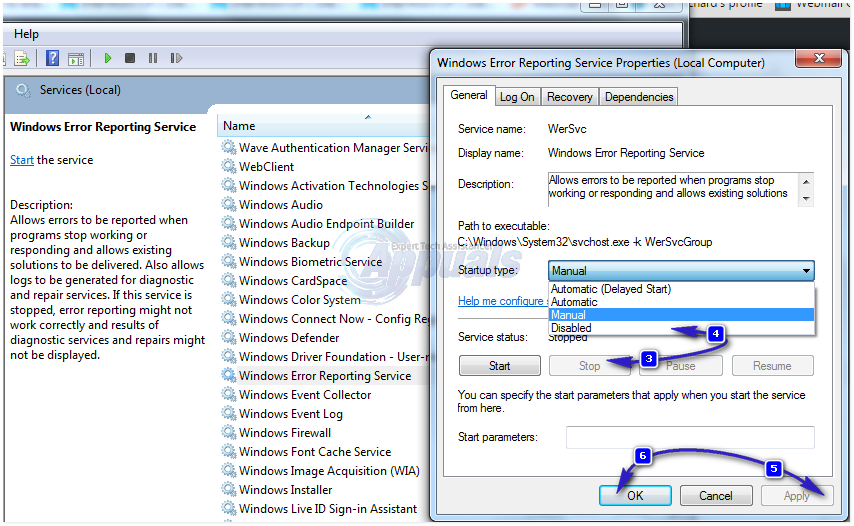This screenshot has height=526, width=854.
Task: Click gear icon beside Windows Backup
Action: point(229,242)
